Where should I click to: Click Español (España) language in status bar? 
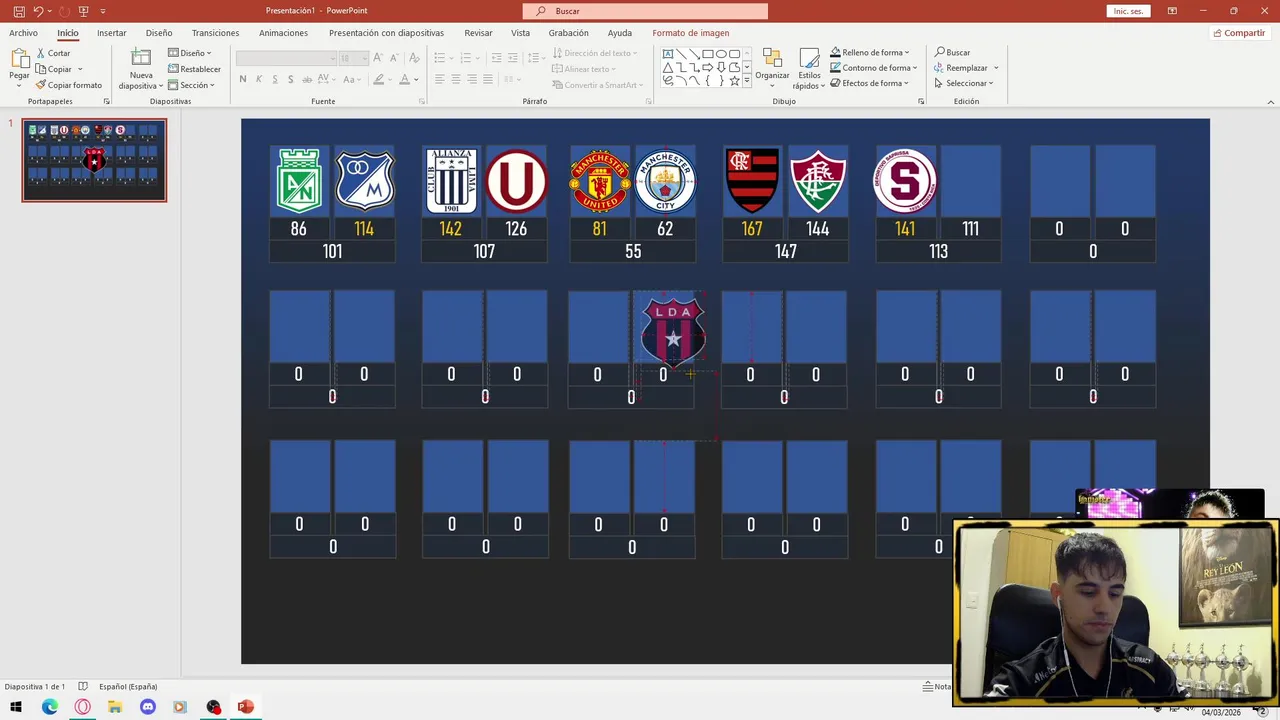click(128, 687)
